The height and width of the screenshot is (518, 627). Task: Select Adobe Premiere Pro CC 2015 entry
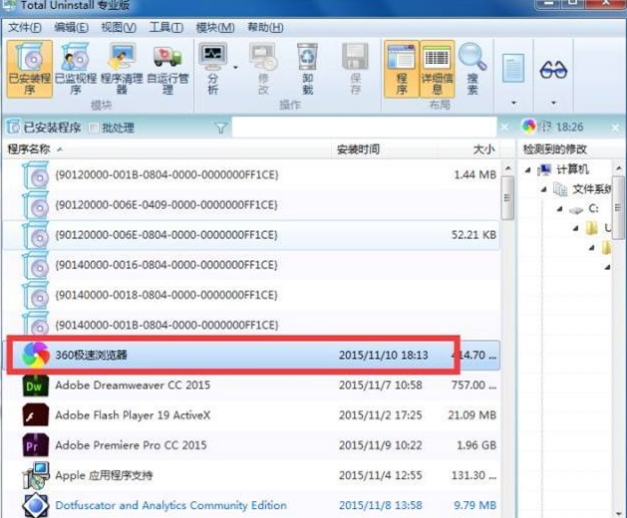[x=131, y=445]
